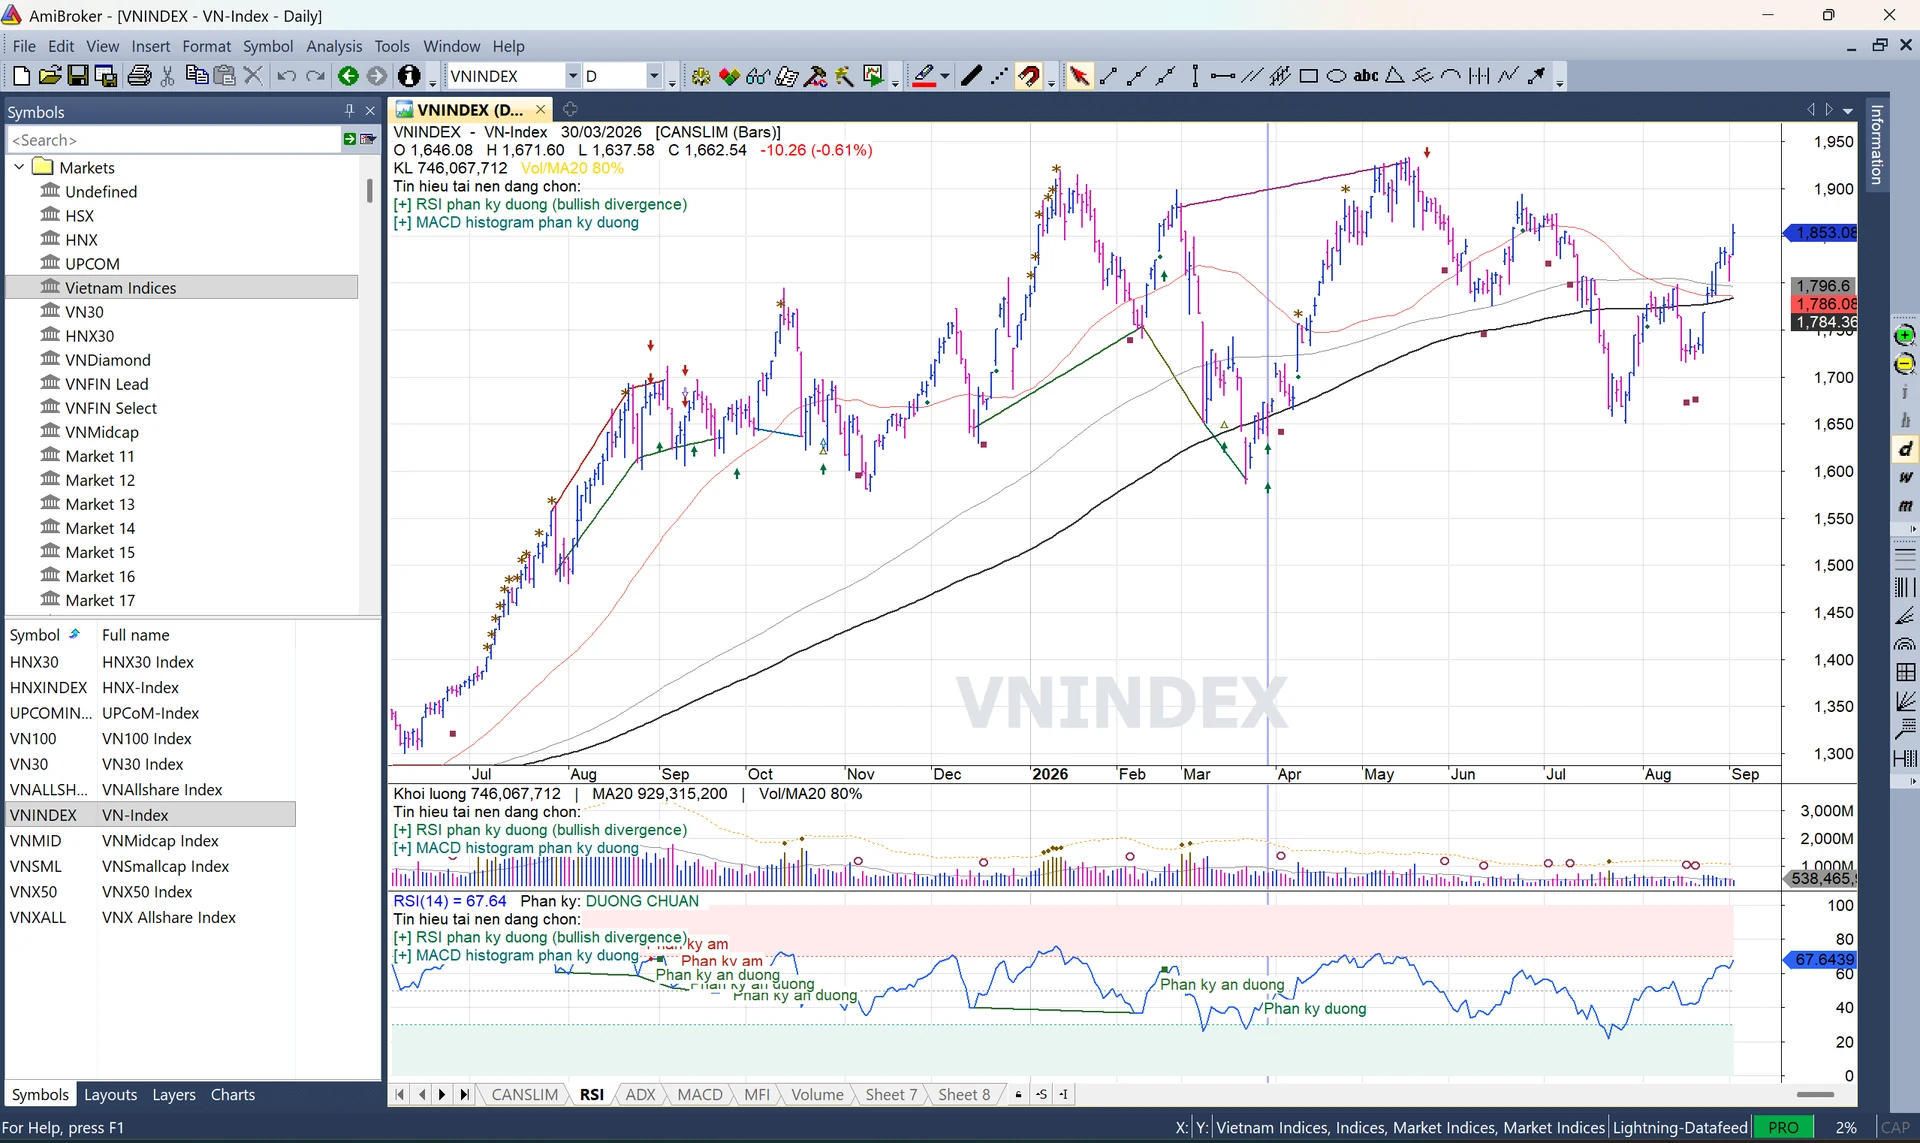
Task: Switch to daily interval 'd' button
Action: tap(1905, 449)
